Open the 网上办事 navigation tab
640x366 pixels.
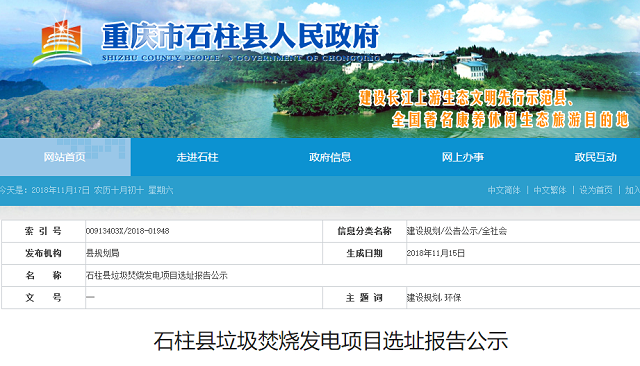coord(462,157)
